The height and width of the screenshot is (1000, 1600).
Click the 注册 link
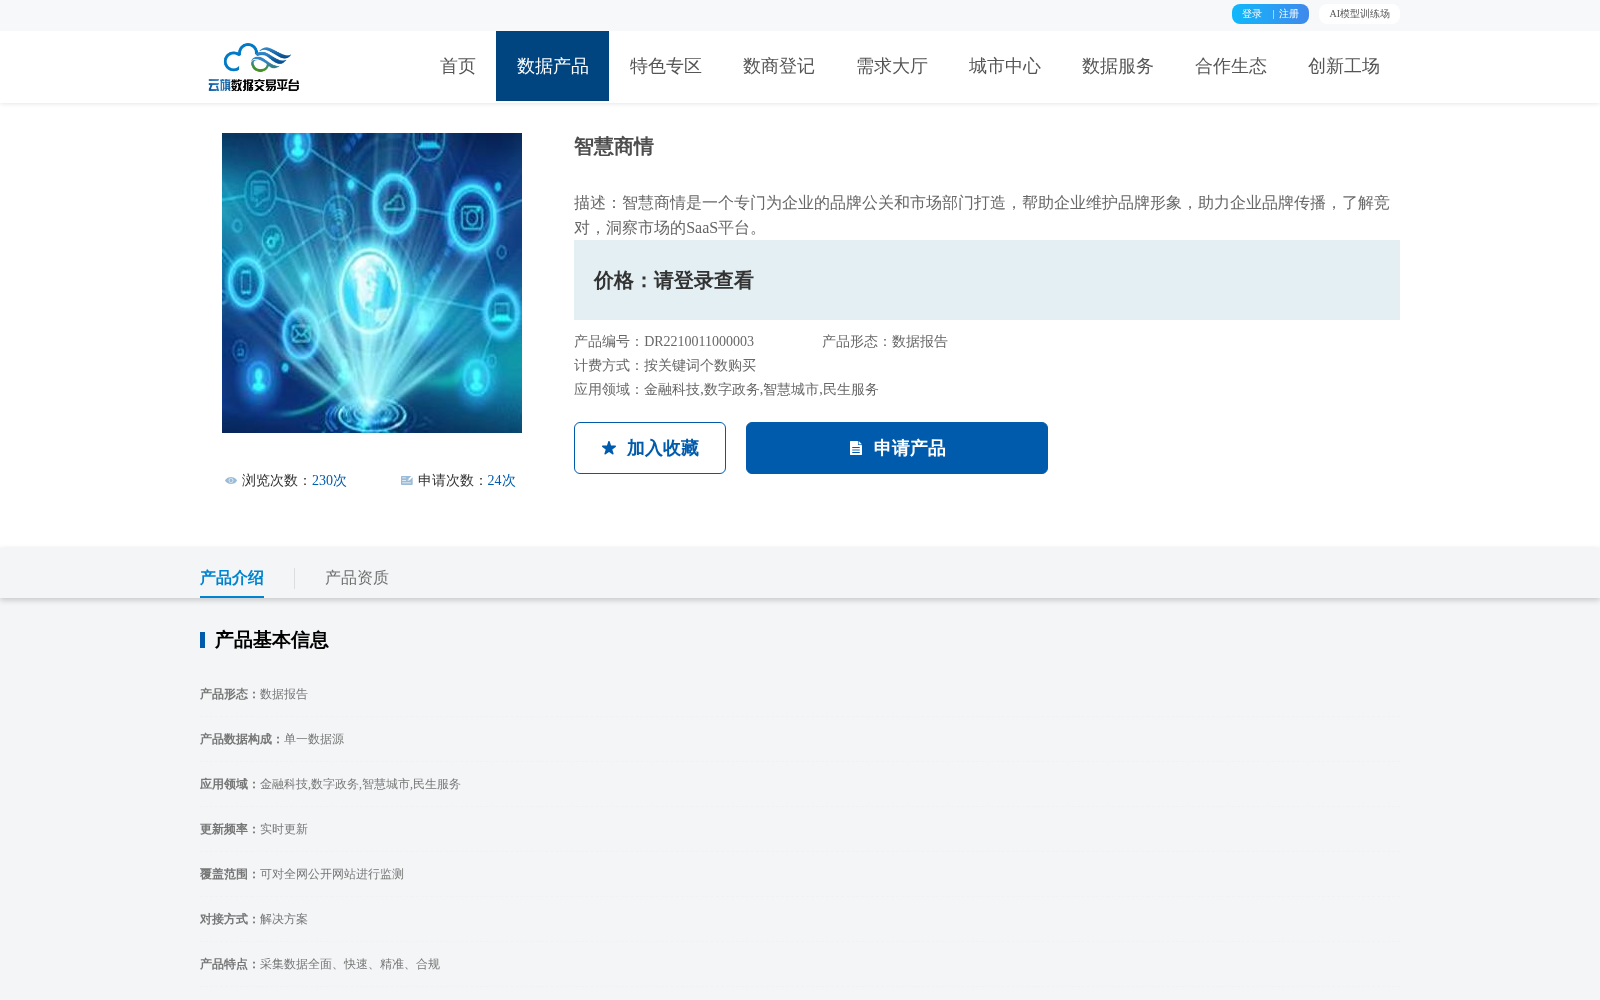(x=1289, y=14)
